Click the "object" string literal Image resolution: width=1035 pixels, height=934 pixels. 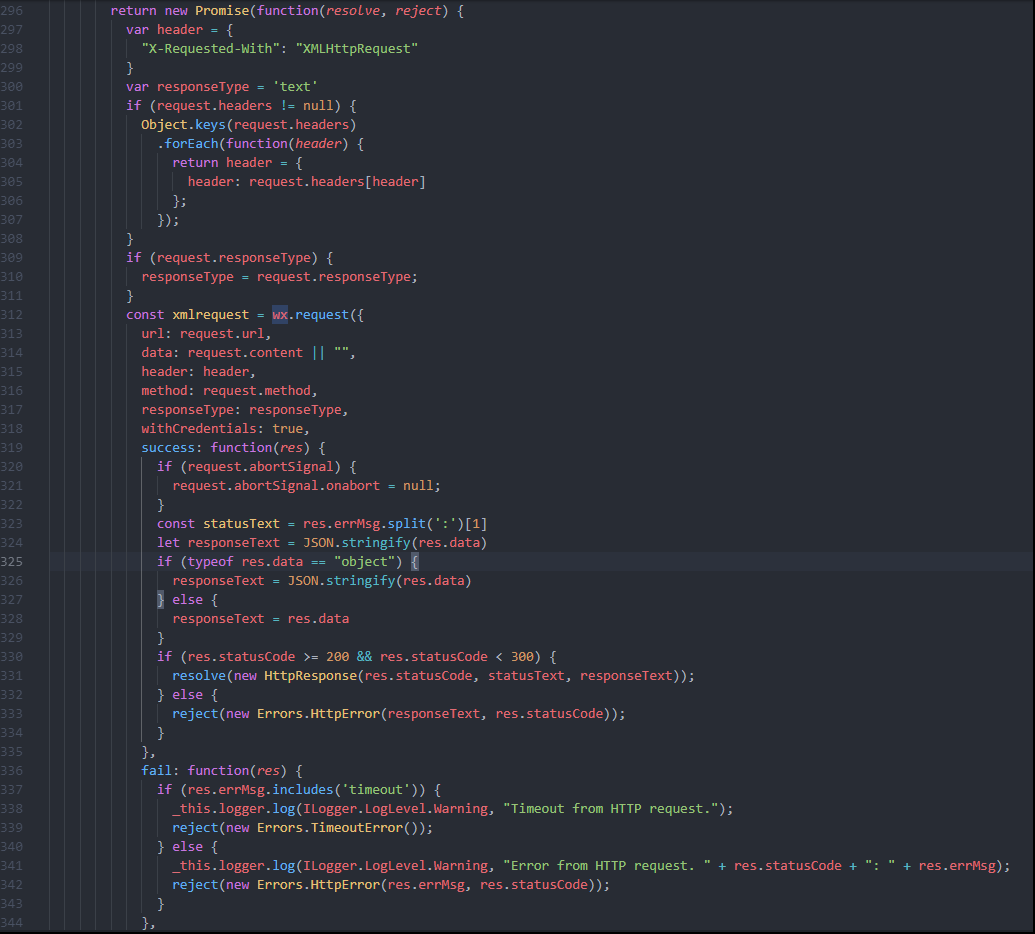point(364,562)
